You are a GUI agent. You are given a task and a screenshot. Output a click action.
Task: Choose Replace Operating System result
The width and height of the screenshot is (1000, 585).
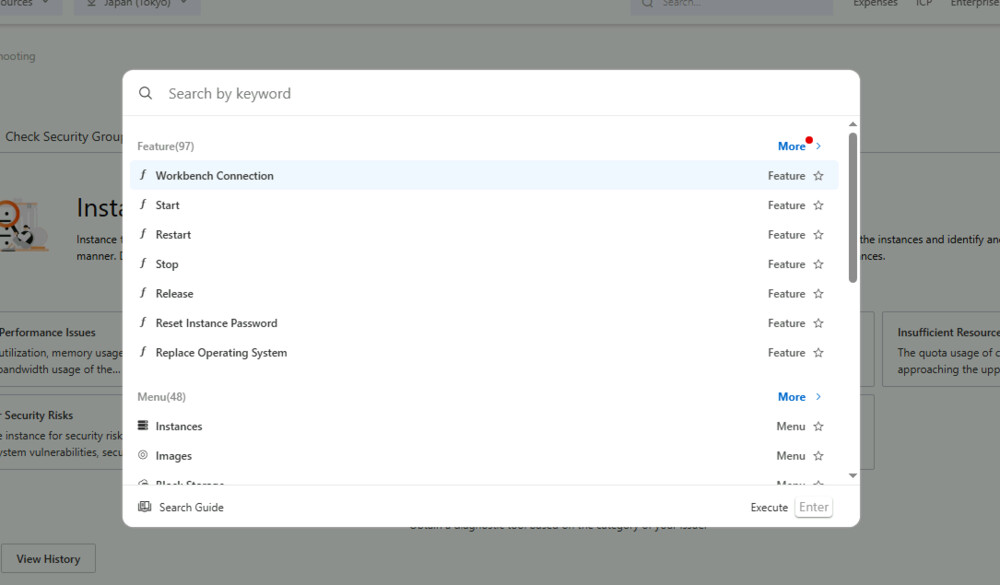click(x=221, y=353)
